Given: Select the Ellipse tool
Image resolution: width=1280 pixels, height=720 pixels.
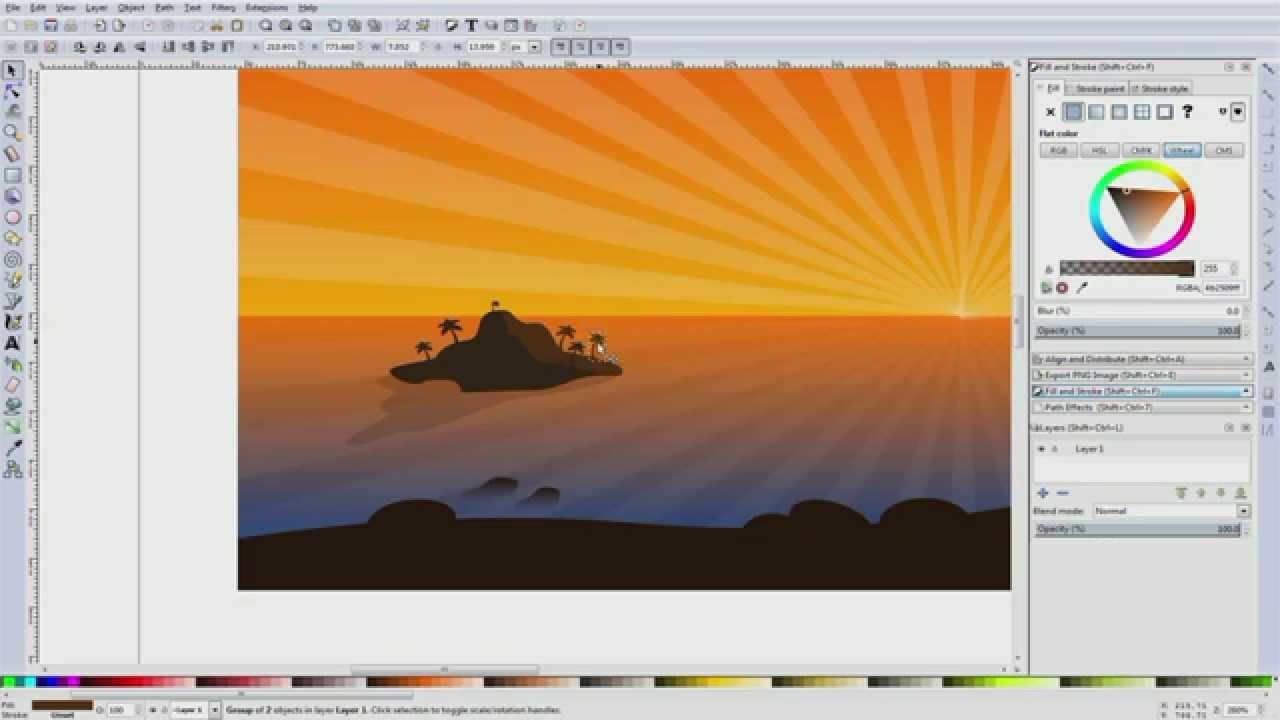Looking at the screenshot, I should pos(13,217).
